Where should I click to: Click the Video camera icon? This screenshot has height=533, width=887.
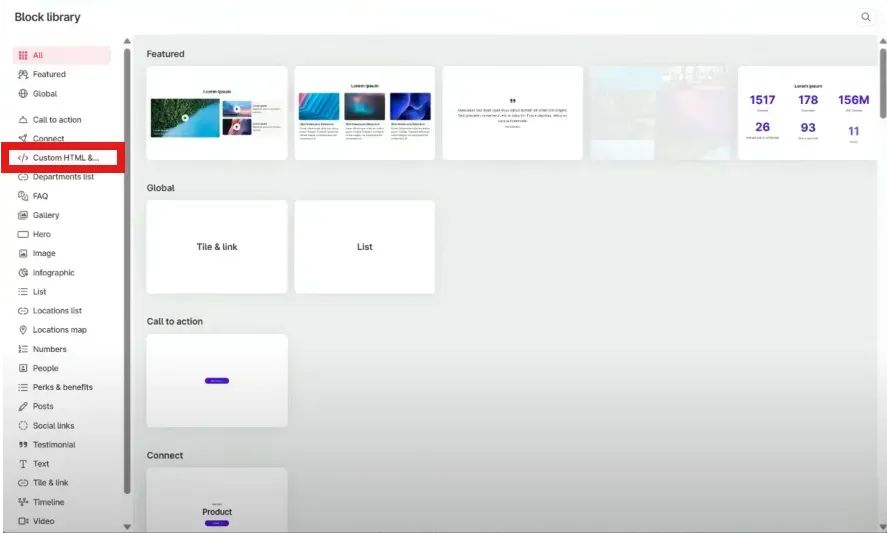(x=23, y=522)
